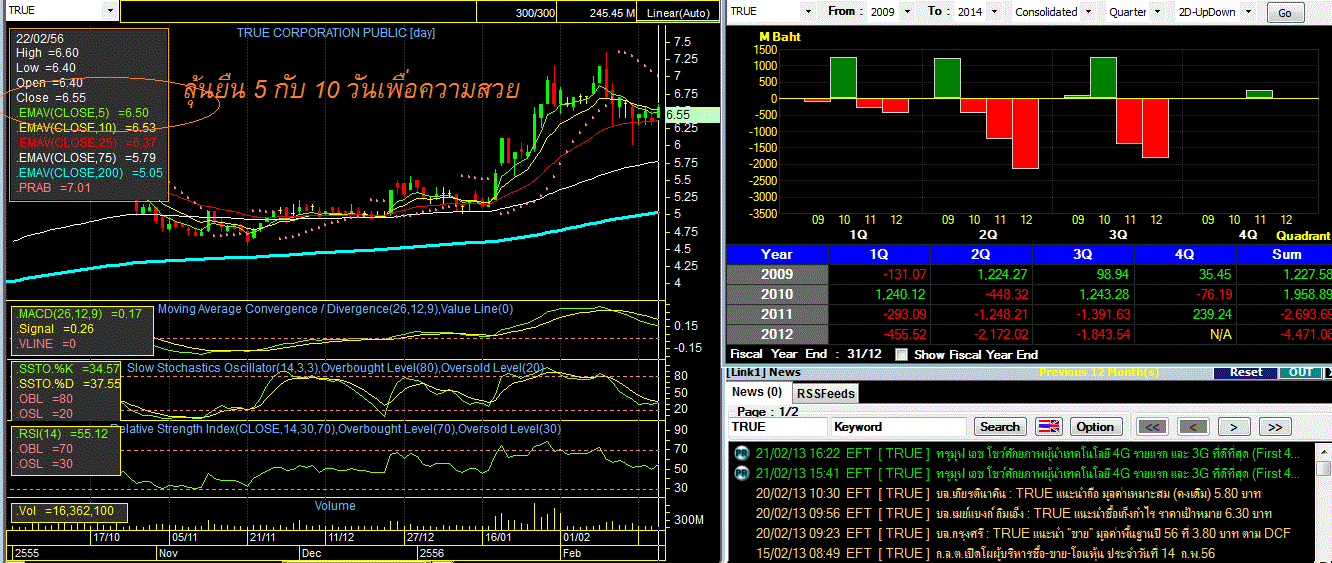Click the Keyword input field
The height and width of the screenshot is (563, 1332).
click(x=900, y=427)
